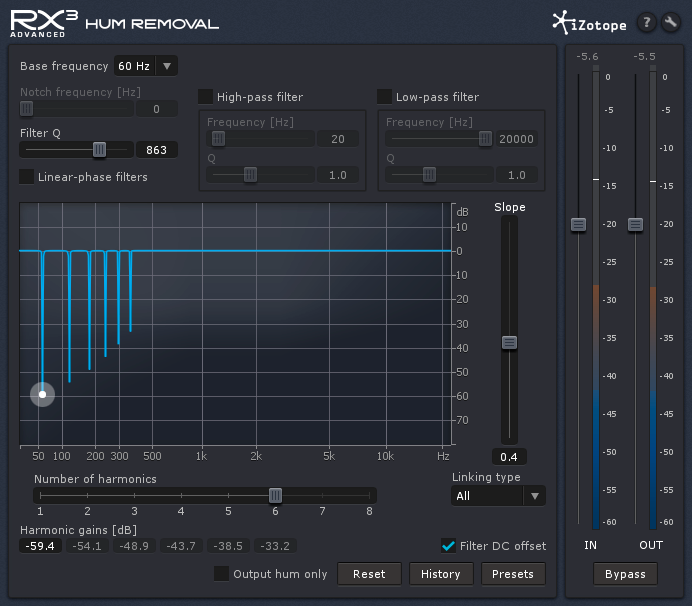Click the Low-pass Q slider handle
This screenshot has height=606, width=692.
pyautogui.click(x=429, y=175)
